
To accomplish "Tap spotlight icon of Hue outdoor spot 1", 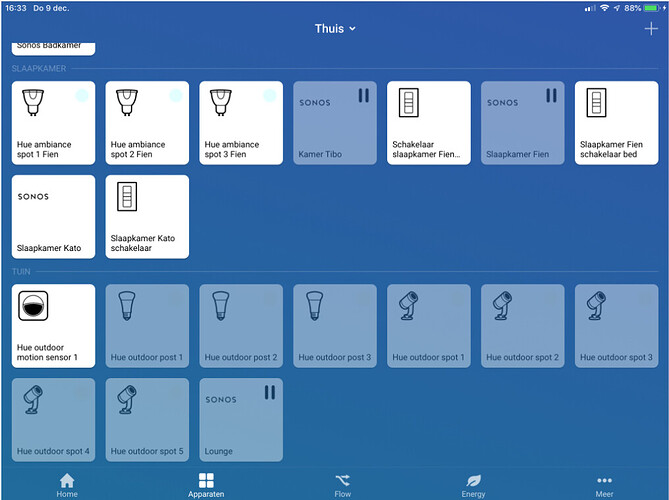I will coord(408,305).
